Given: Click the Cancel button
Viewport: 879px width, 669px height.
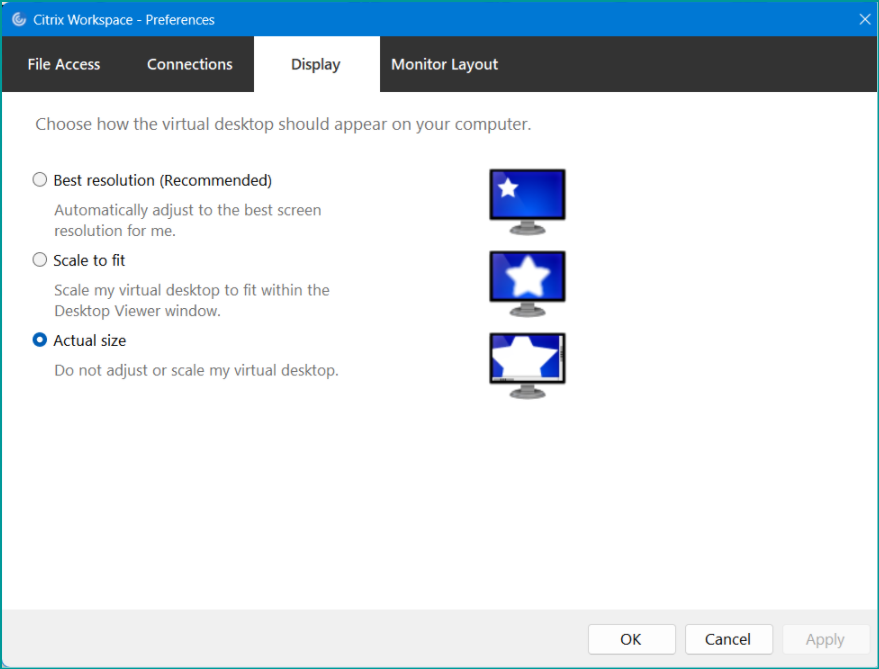Looking at the screenshot, I should coord(728,639).
